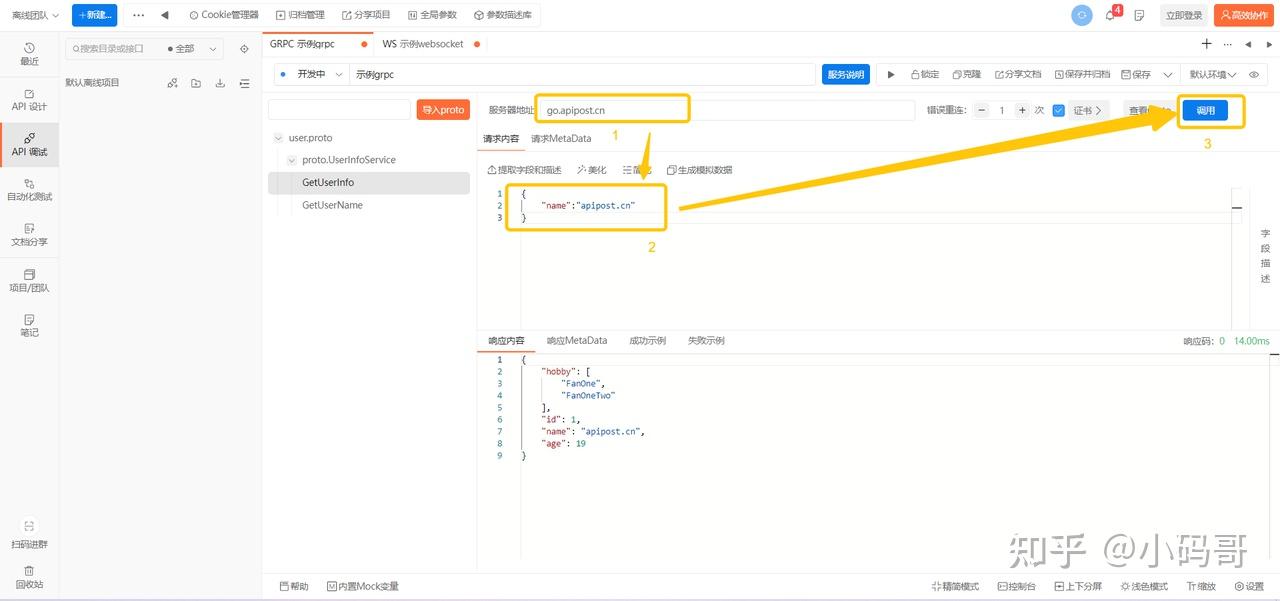Open the notes icon in top bar

tap(1139, 15)
